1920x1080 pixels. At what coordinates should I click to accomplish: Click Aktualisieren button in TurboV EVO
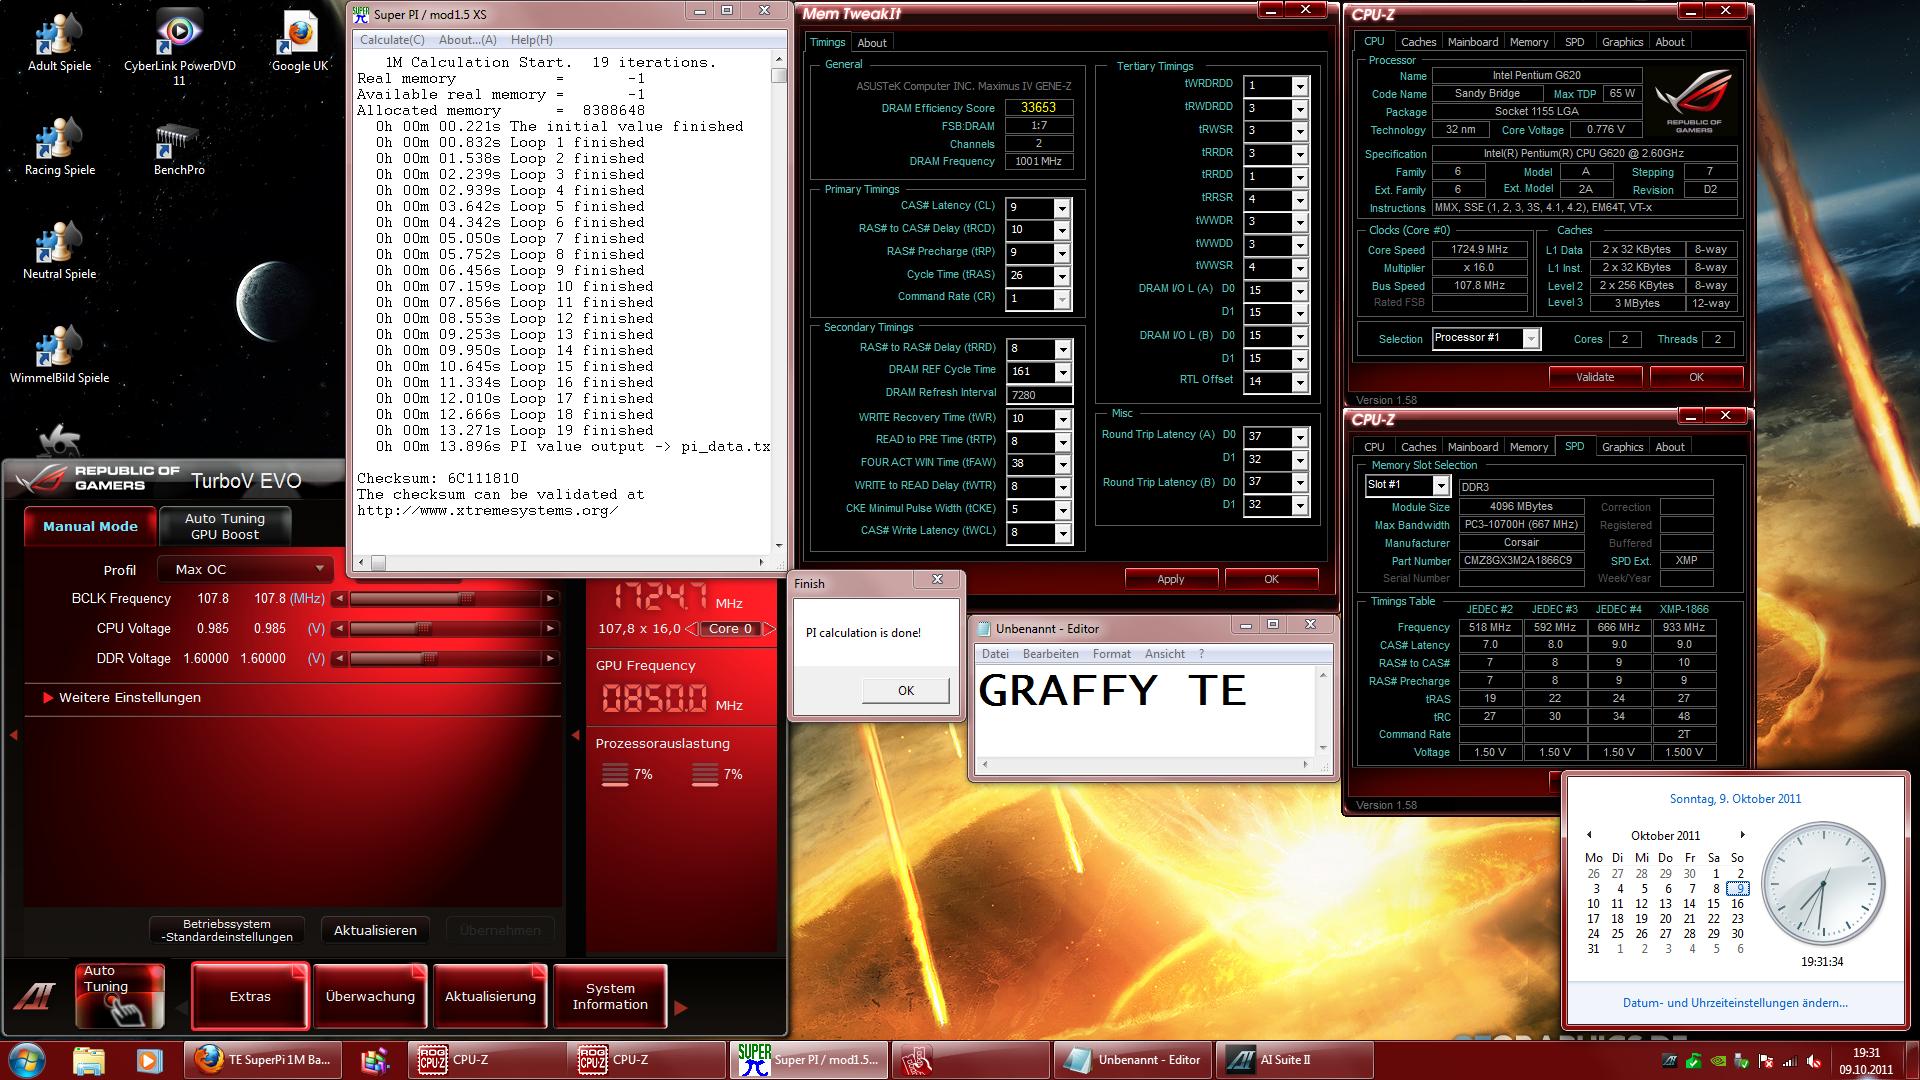click(x=375, y=930)
